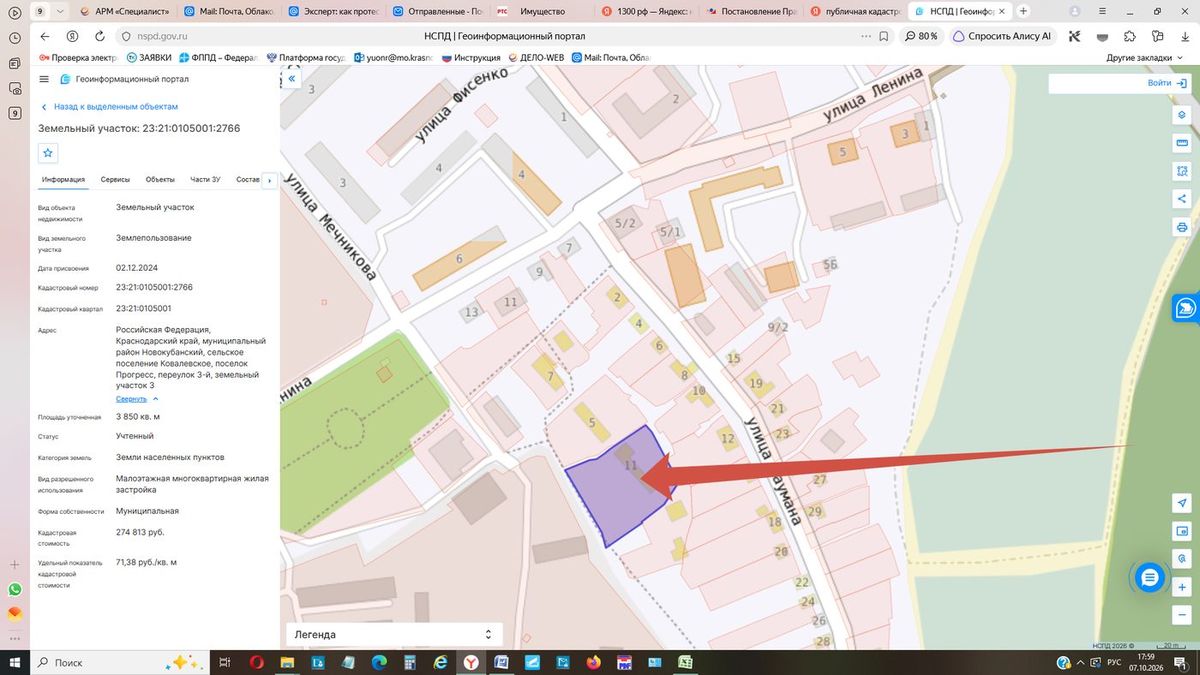This screenshot has width=1200, height=675.
Task: Open the address bar three-dots menu
Action: click(865, 36)
